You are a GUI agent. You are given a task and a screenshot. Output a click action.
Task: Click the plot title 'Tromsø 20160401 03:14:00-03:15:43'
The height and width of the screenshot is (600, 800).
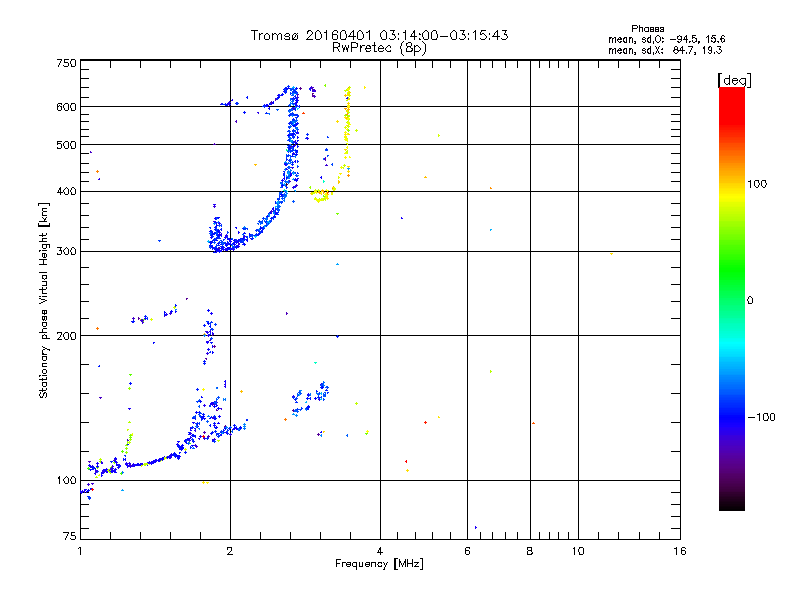pos(379,35)
